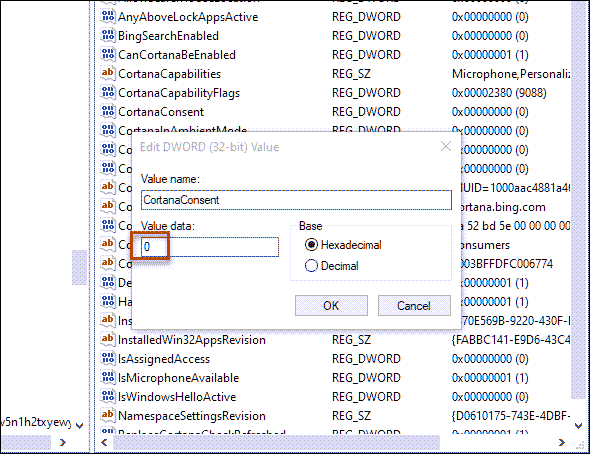The height and width of the screenshot is (454, 590).
Task: Select the CortanaCapabilityFlags value icon
Action: 108,92
